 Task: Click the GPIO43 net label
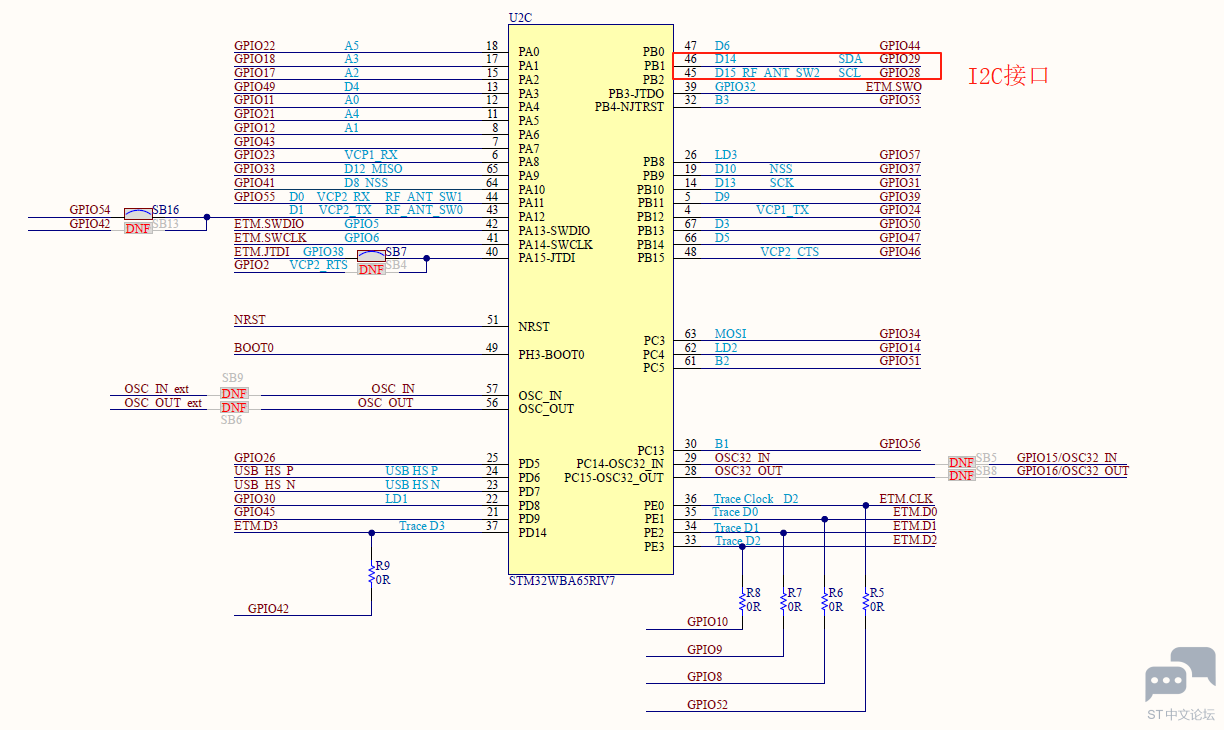(255, 142)
